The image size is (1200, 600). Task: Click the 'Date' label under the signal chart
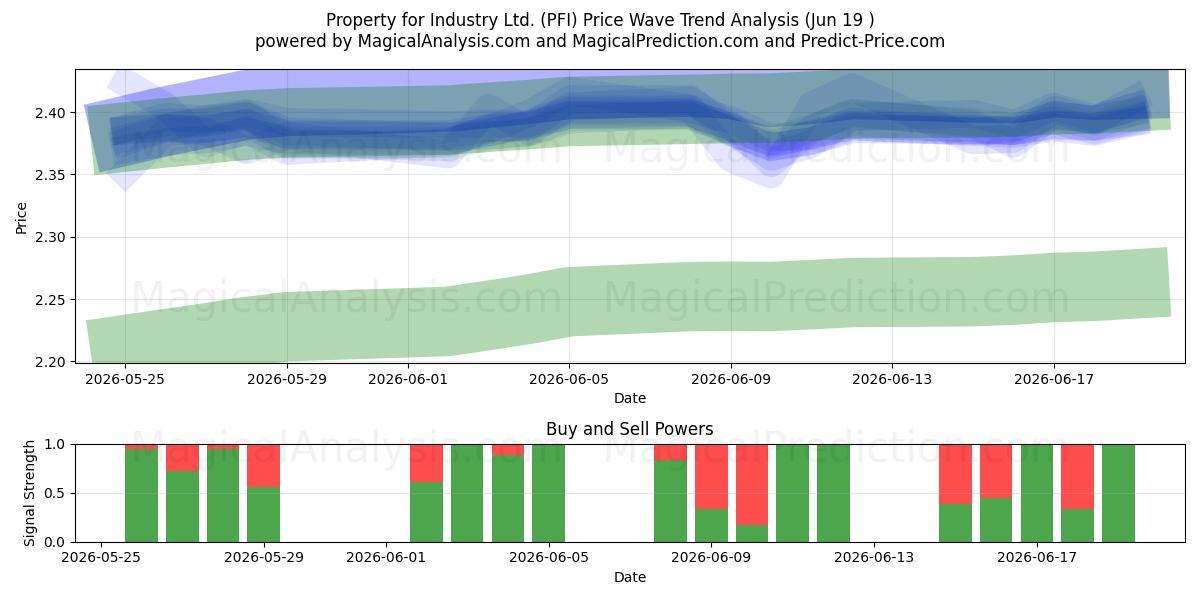pos(630,577)
